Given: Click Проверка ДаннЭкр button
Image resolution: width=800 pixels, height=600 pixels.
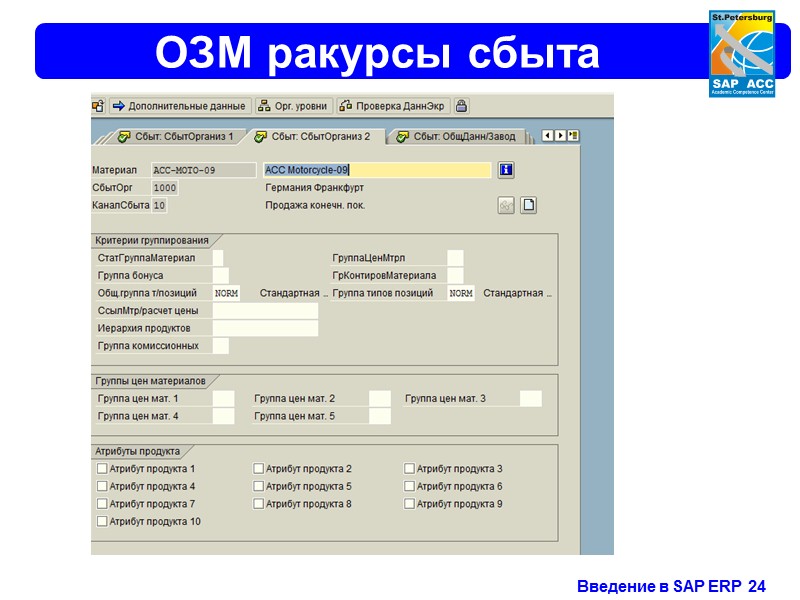Looking at the screenshot, I should 393,106.
